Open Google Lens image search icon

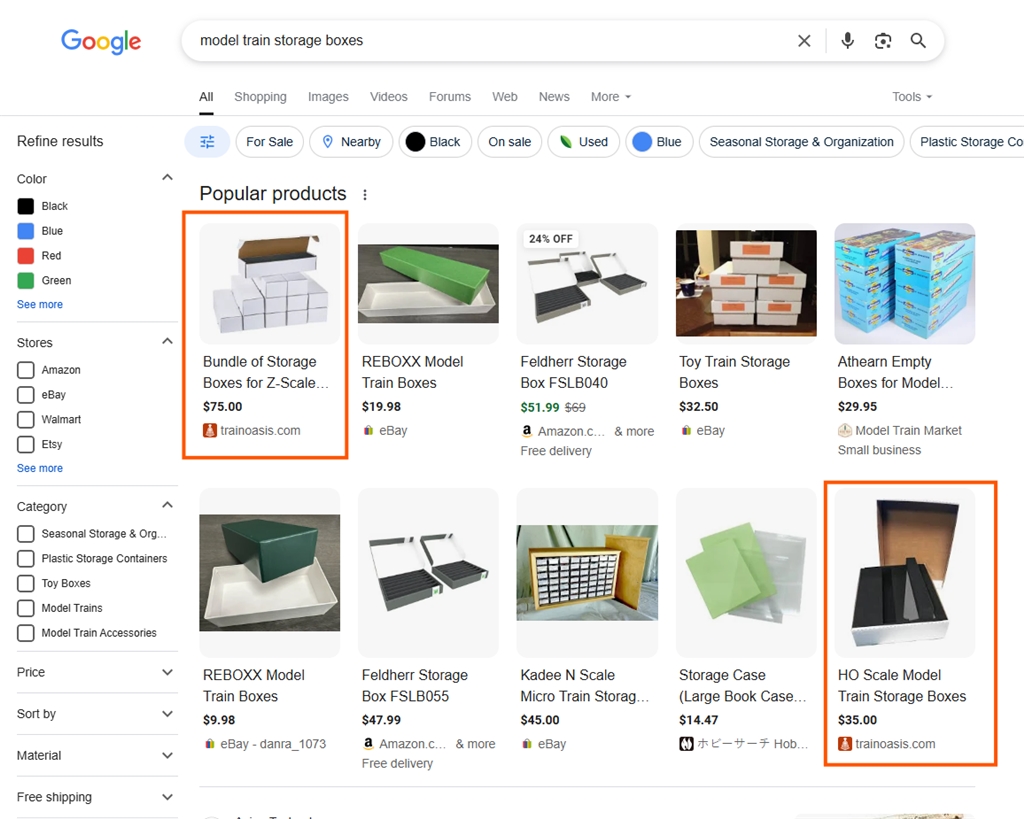[x=883, y=41]
